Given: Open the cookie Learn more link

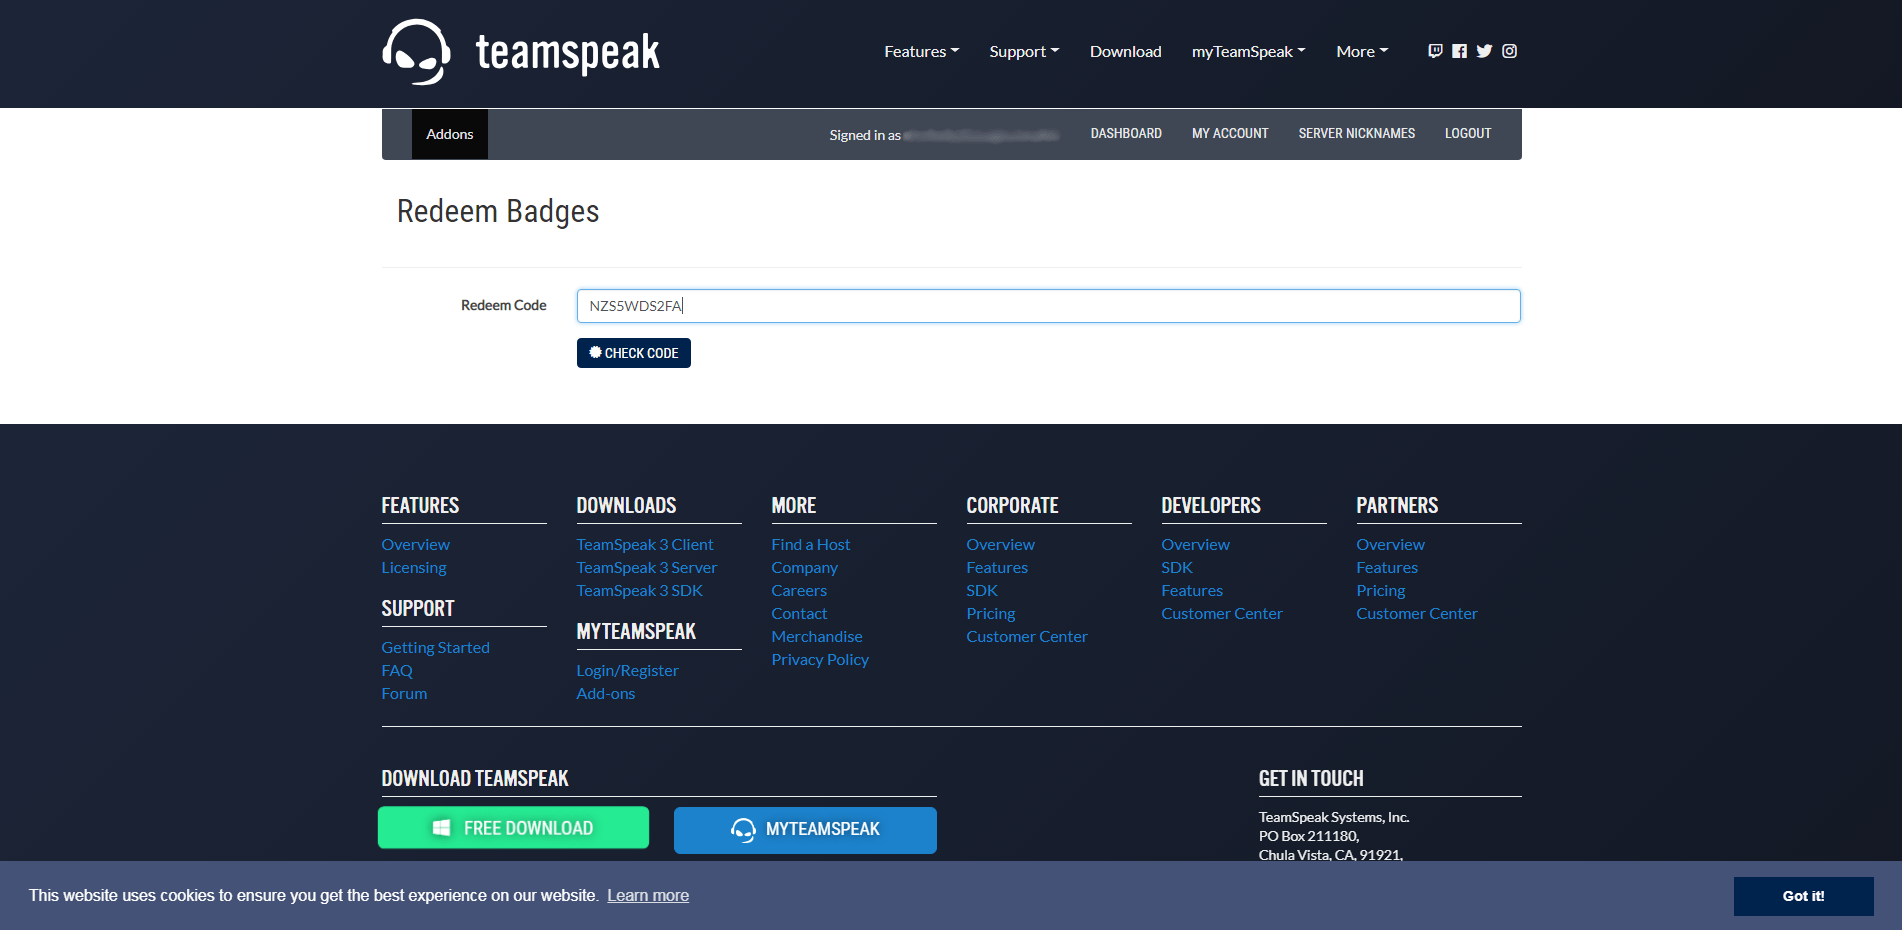Looking at the screenshot, I should point(647,896).
